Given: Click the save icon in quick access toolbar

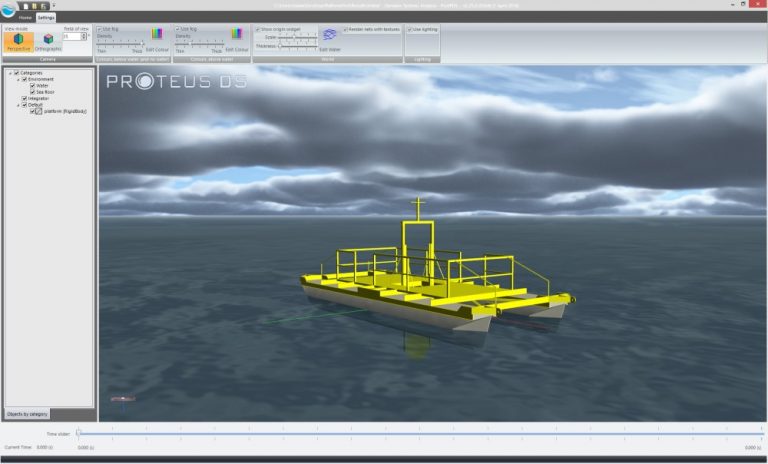Looking at the screenshot, I should pyautogui.click(x=43, y=6).
